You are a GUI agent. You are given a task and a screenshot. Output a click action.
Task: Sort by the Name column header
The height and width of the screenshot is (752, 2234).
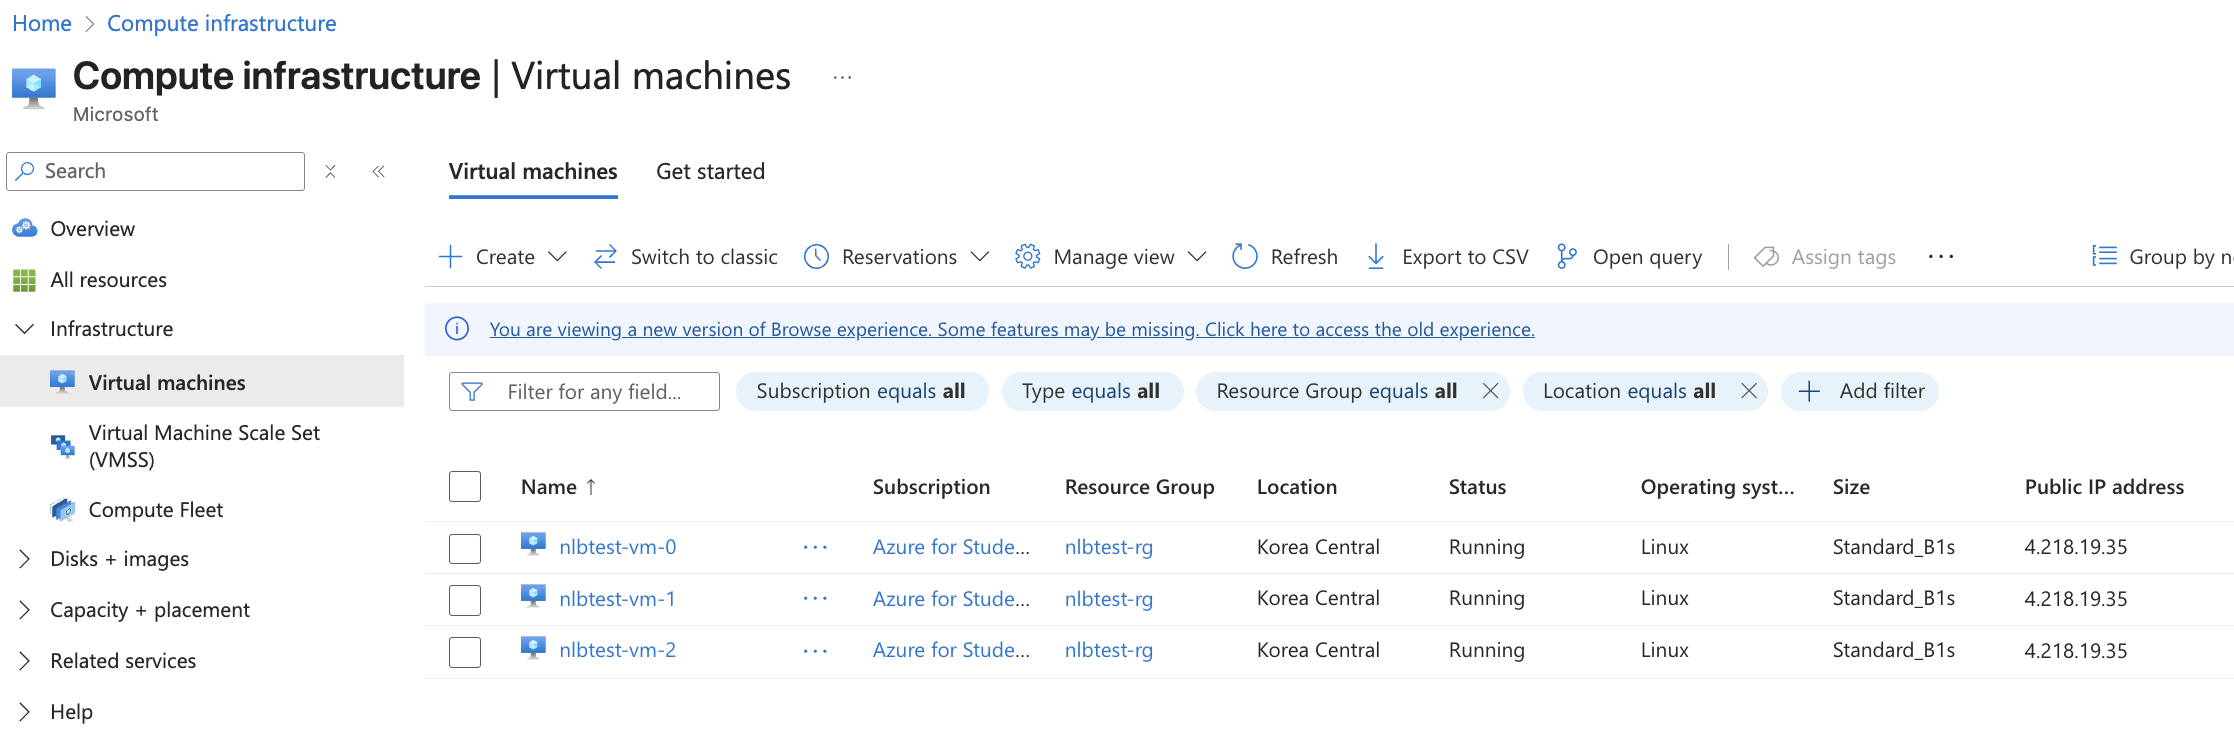click(549, 487)
